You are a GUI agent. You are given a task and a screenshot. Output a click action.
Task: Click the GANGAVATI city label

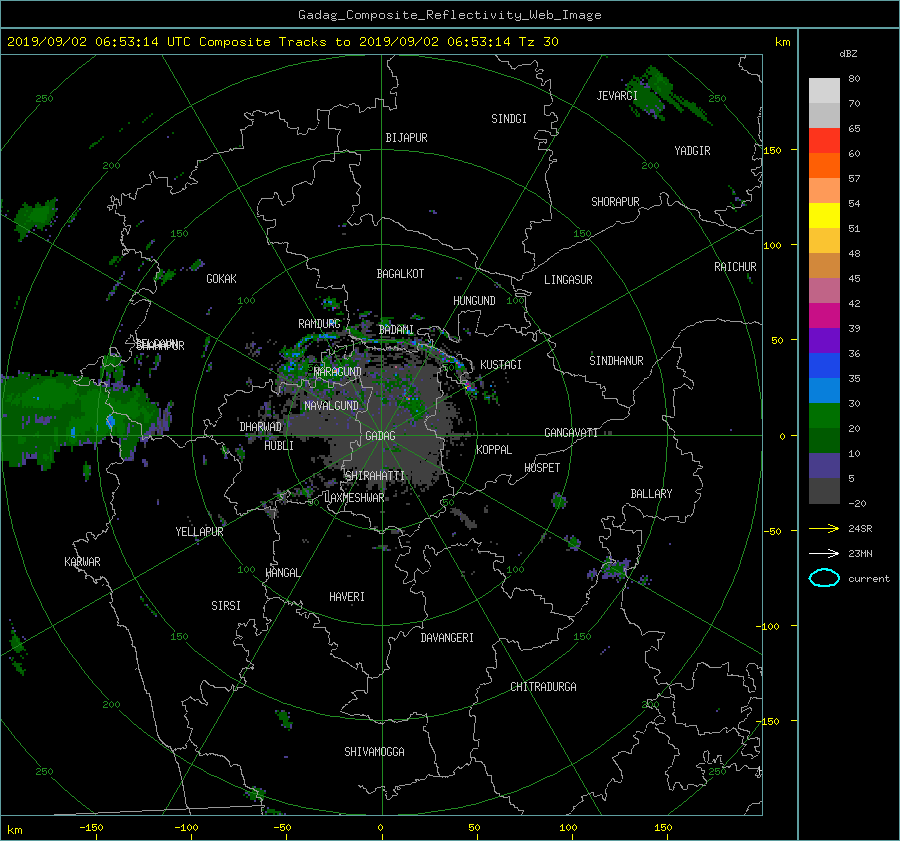571,433
